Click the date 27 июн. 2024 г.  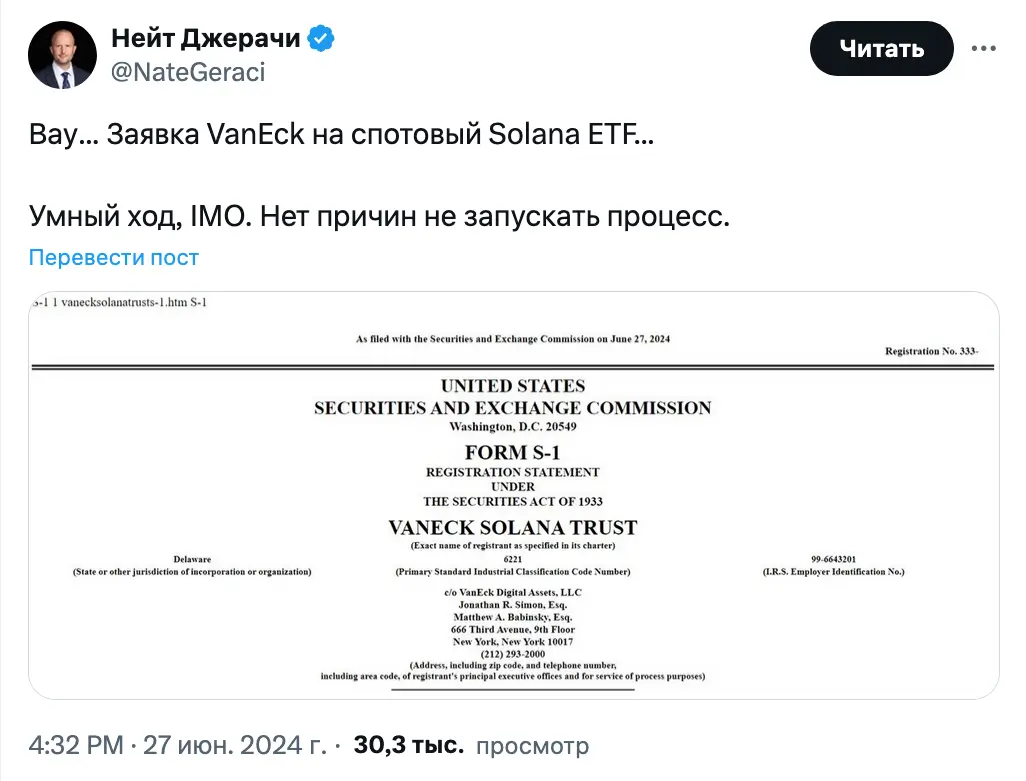[234, 745]
